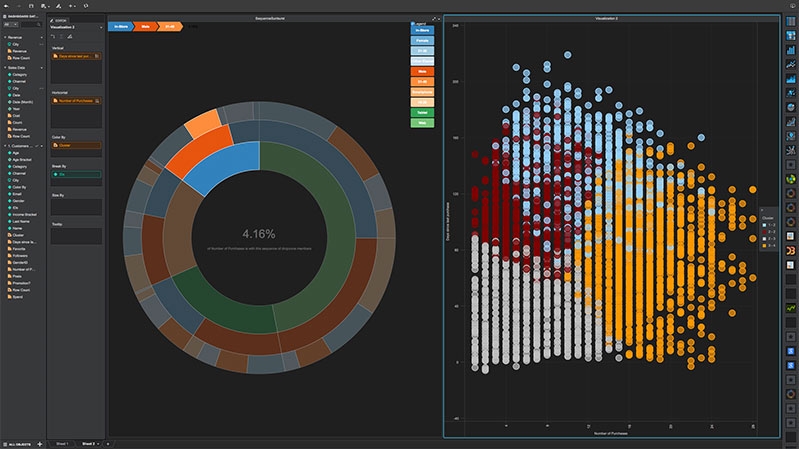The width and height of the screenshot is (799, 449).
Task: Remove Days since last purchase field icon
Action: pyautogui.click(x=99, y=56)
